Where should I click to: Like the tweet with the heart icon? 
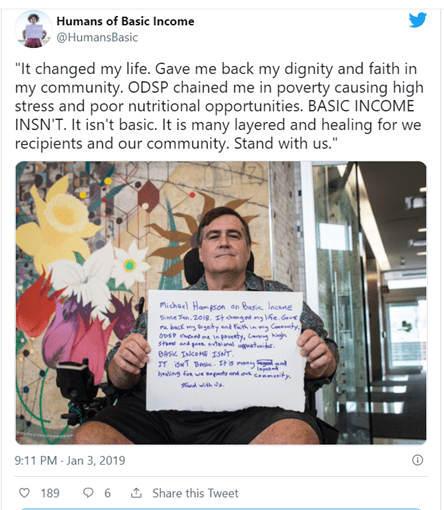pos(24,492)
